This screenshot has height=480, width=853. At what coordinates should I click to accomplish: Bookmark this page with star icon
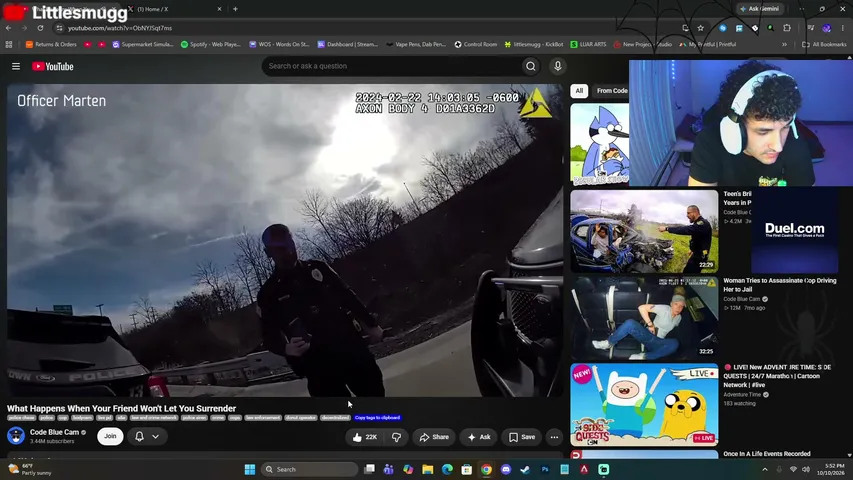click(x=701, y=28)
